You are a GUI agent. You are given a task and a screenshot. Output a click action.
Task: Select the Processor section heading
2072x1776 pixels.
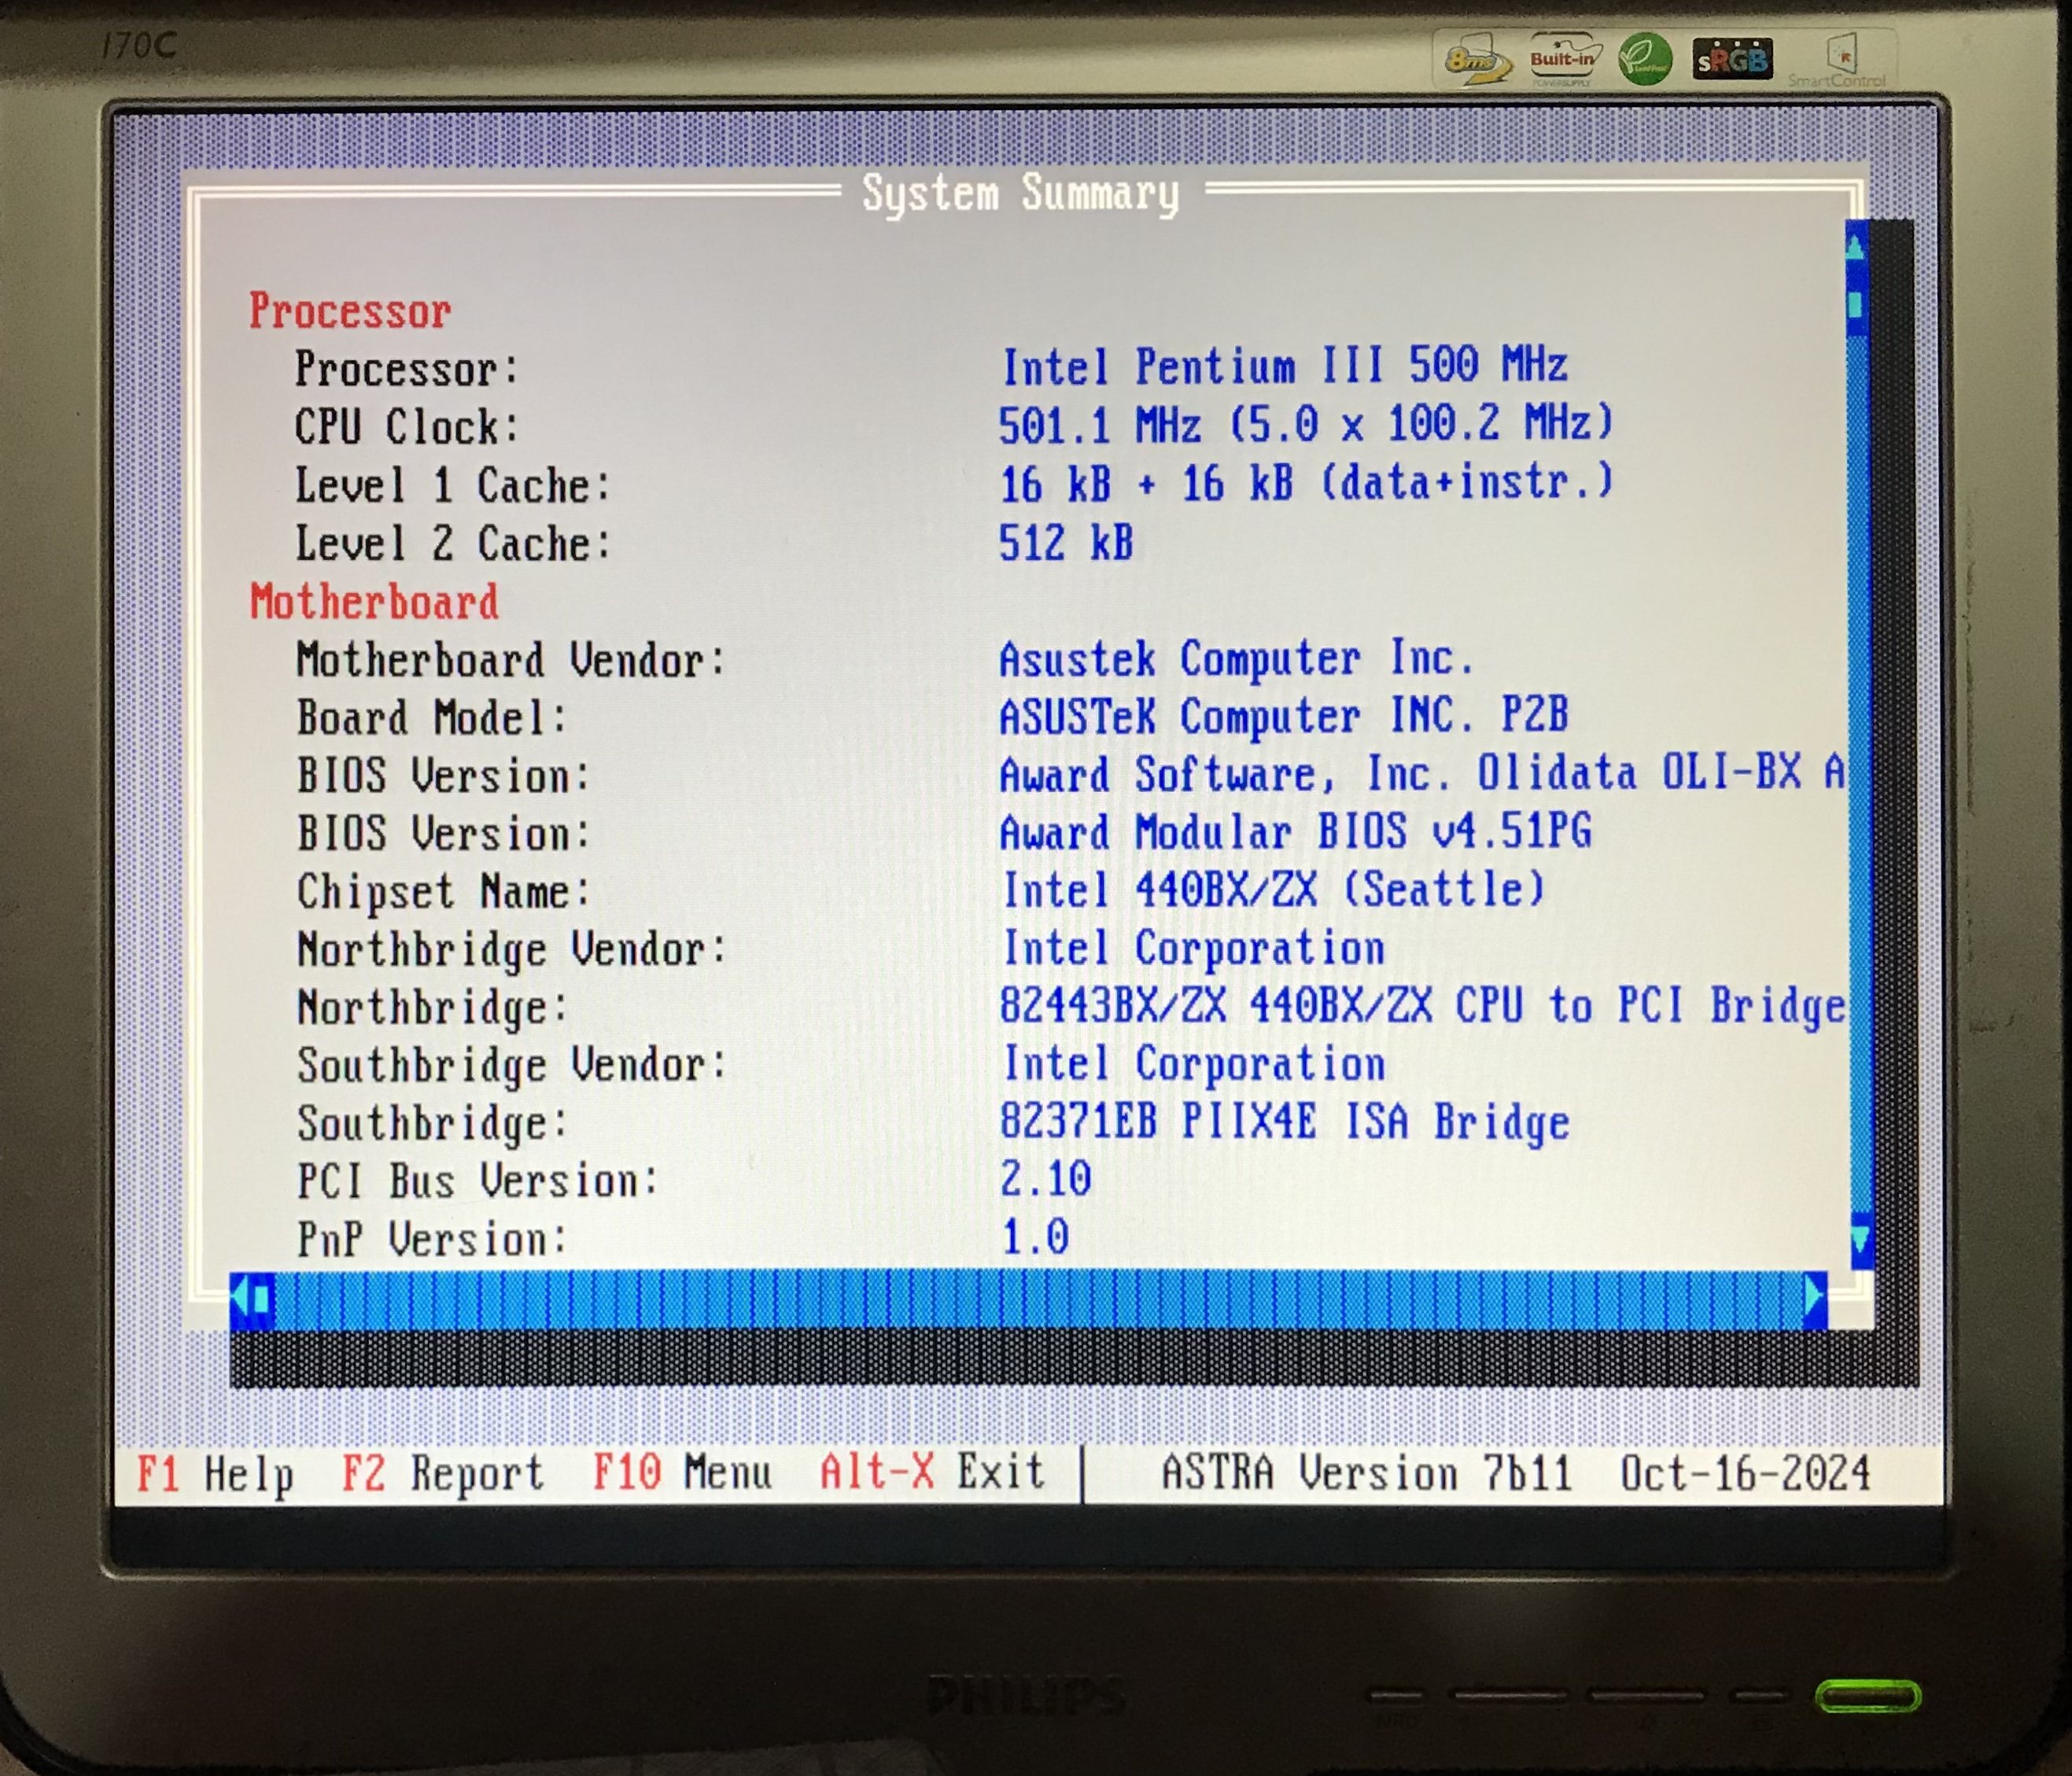(x=349, y=311)
